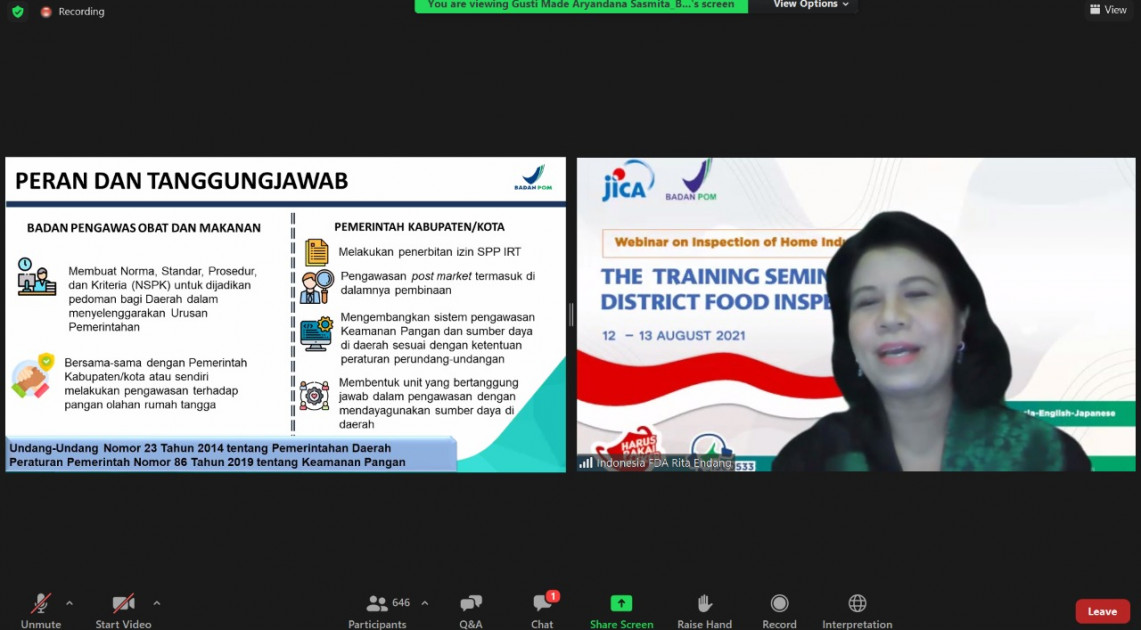Viewport: 1141px width, 630px height.
Task: Click the green screen-sharing notification banner
Action: pyautogui.click(x=581, y=5)
